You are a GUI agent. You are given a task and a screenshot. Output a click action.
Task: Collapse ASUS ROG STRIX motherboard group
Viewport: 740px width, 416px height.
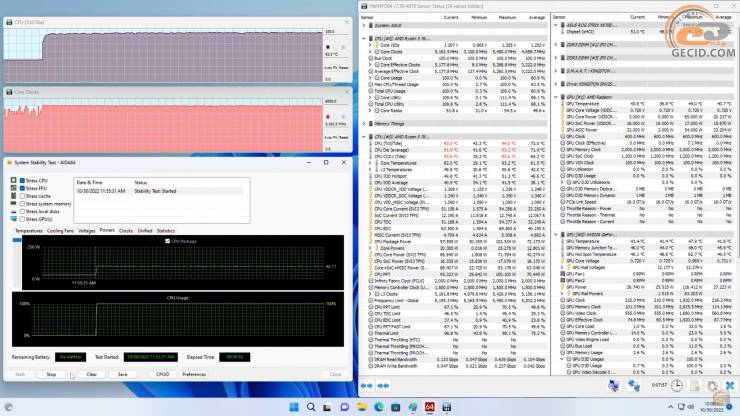[x=556, y=25]
